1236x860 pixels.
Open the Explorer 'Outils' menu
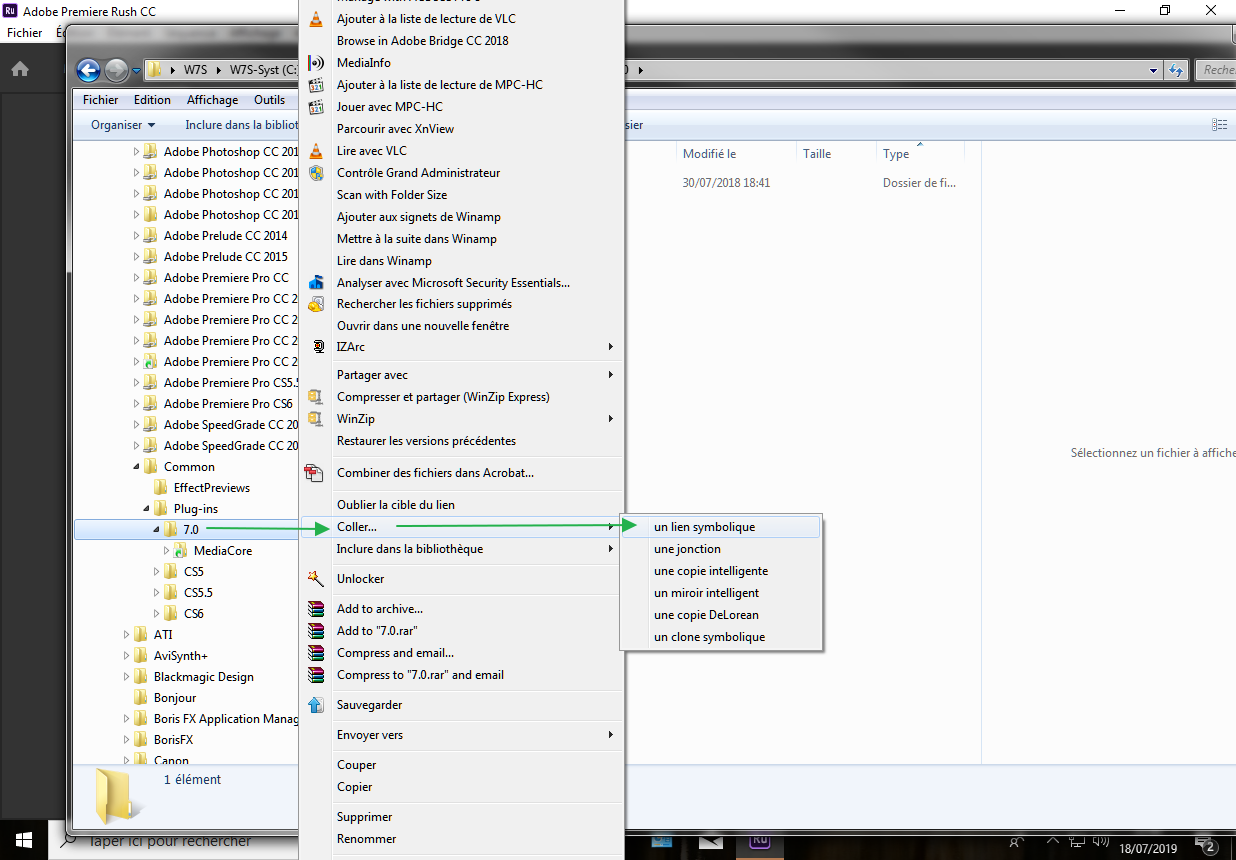point(269,100)
